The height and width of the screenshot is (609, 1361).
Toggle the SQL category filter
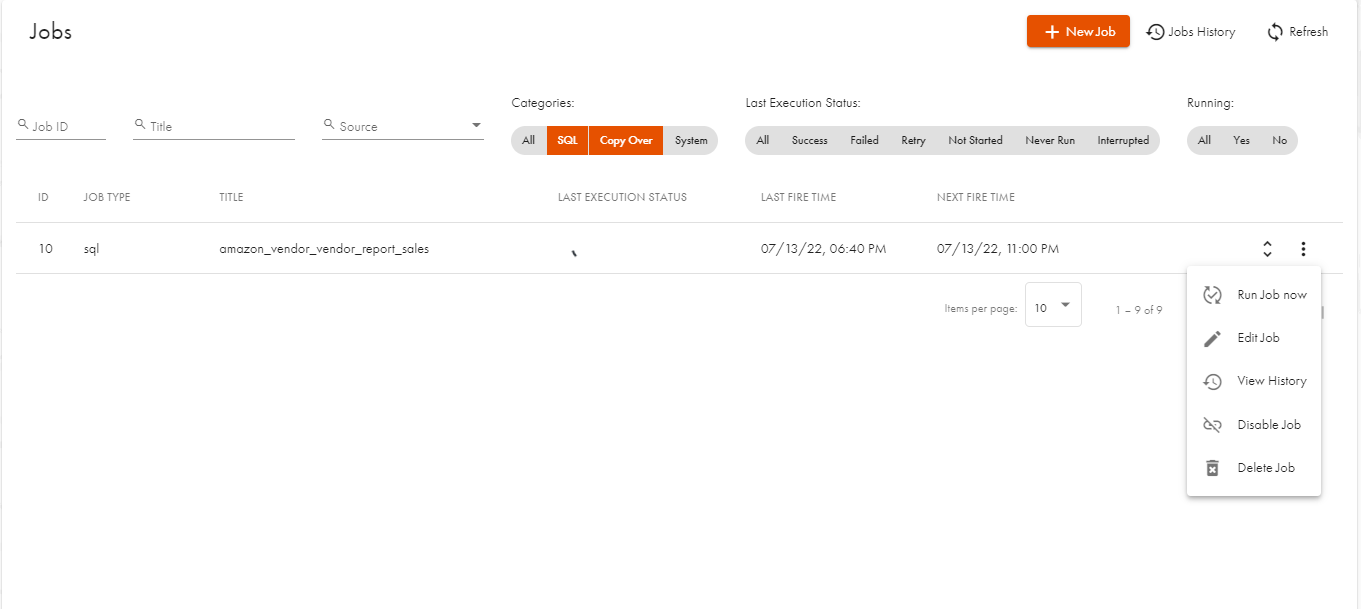[x=567, y=141]
